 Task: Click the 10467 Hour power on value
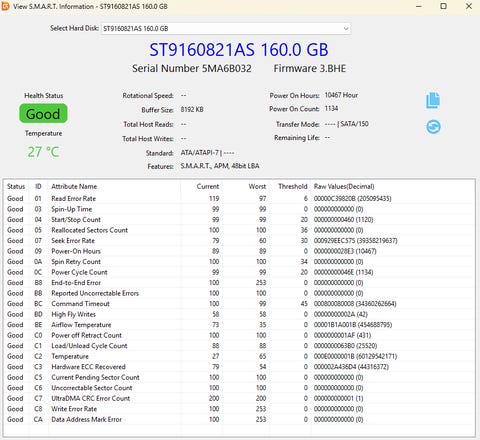[341, 95]
